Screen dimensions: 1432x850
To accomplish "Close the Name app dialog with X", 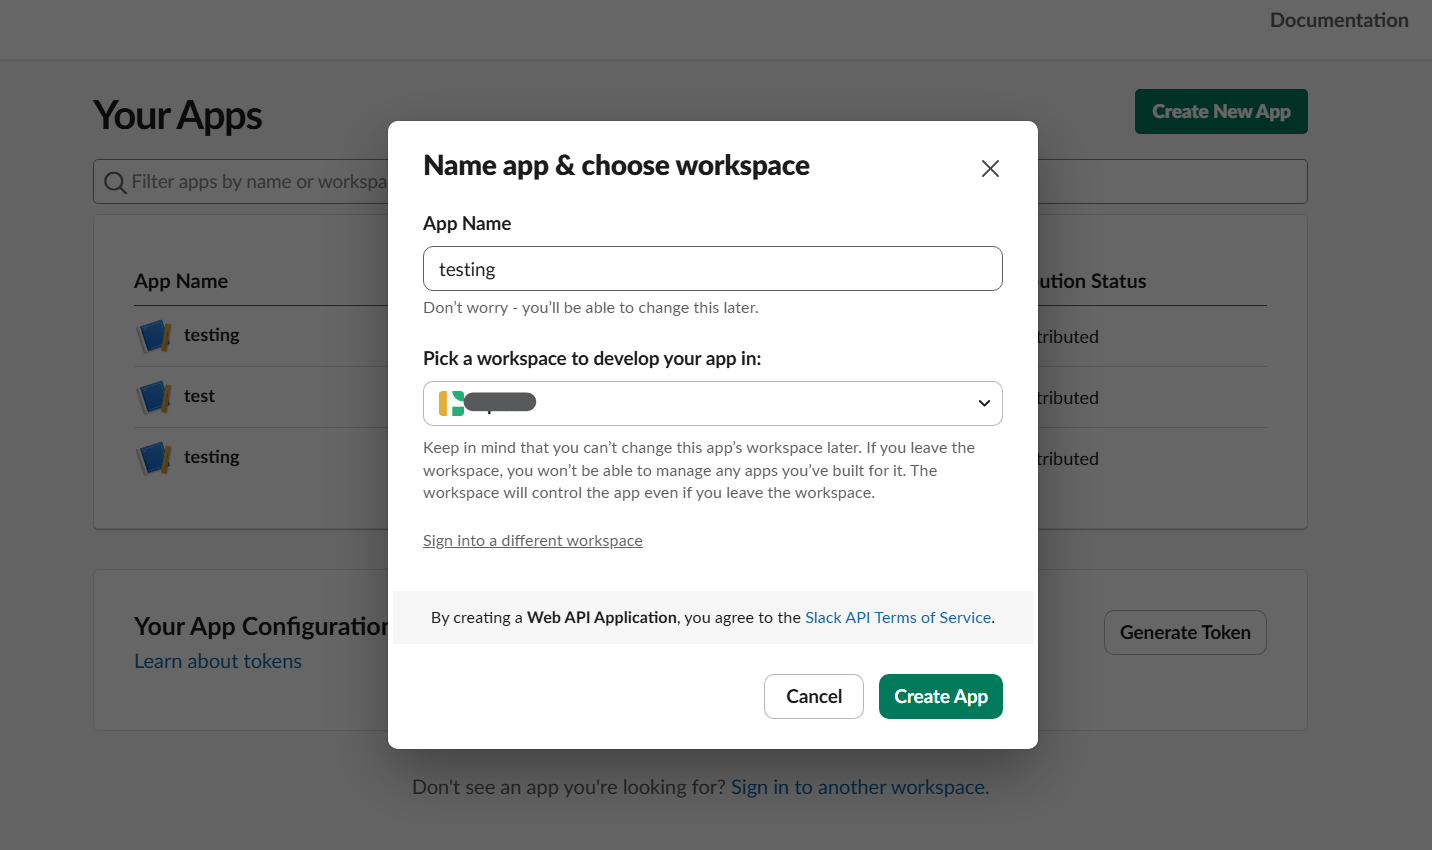I will point(990,168).
